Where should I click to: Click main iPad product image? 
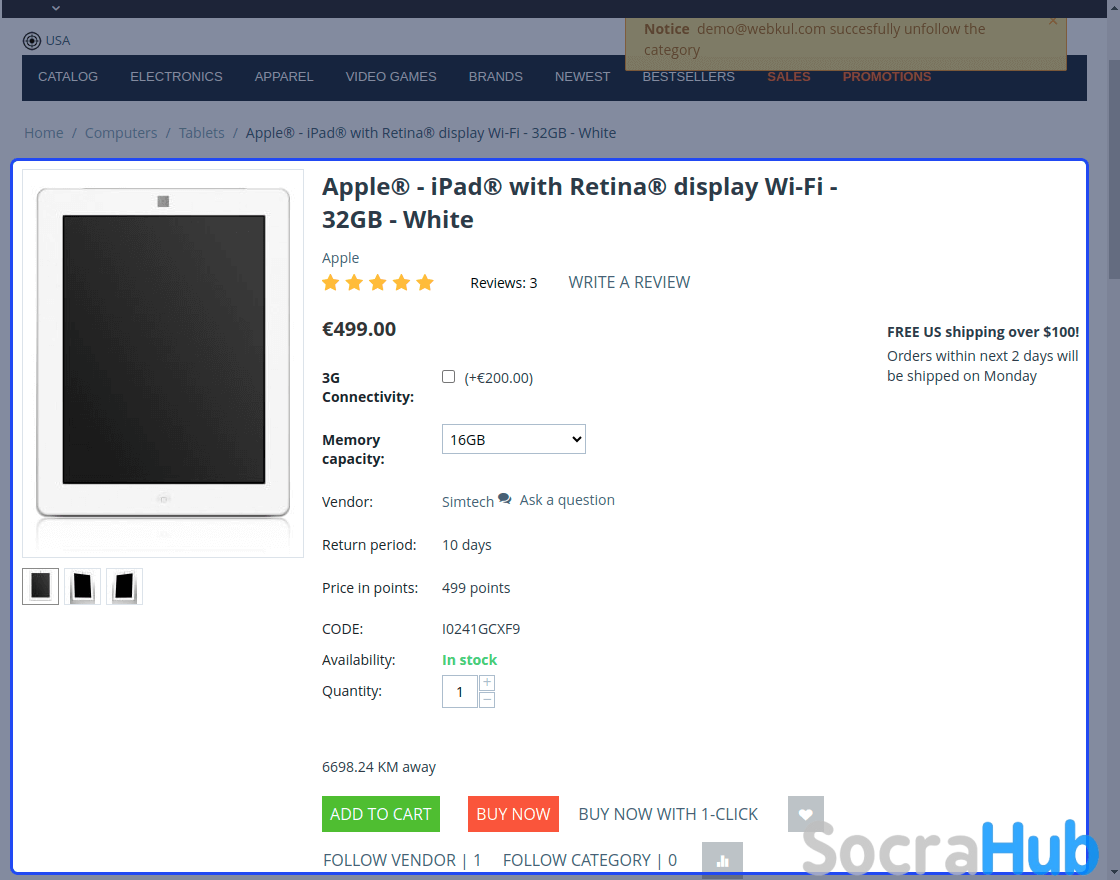(163, 363)
